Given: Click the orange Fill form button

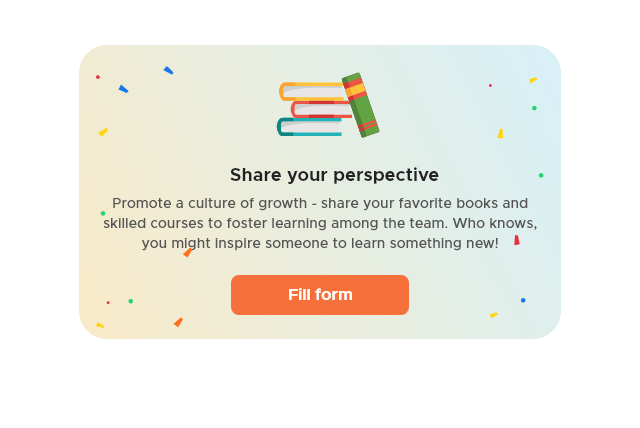Looking at the screenshot, I should [x=320, y=295].
